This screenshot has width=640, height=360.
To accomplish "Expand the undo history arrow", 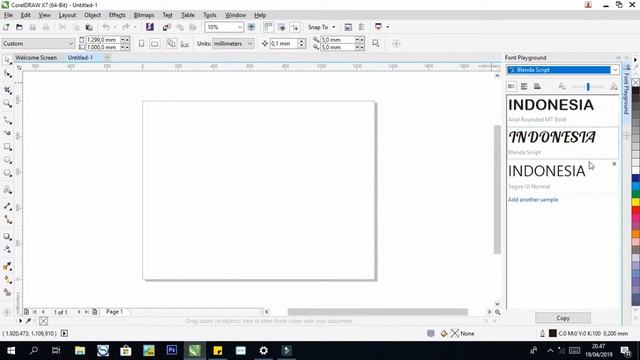I will 115,27.
